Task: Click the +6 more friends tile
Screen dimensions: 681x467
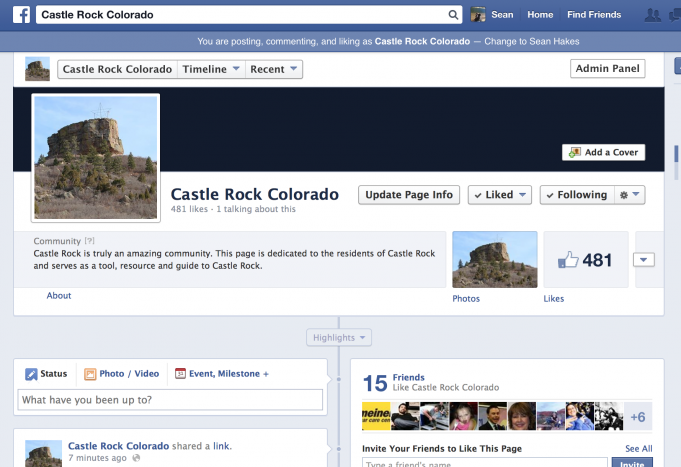Action: click(638, 417)
